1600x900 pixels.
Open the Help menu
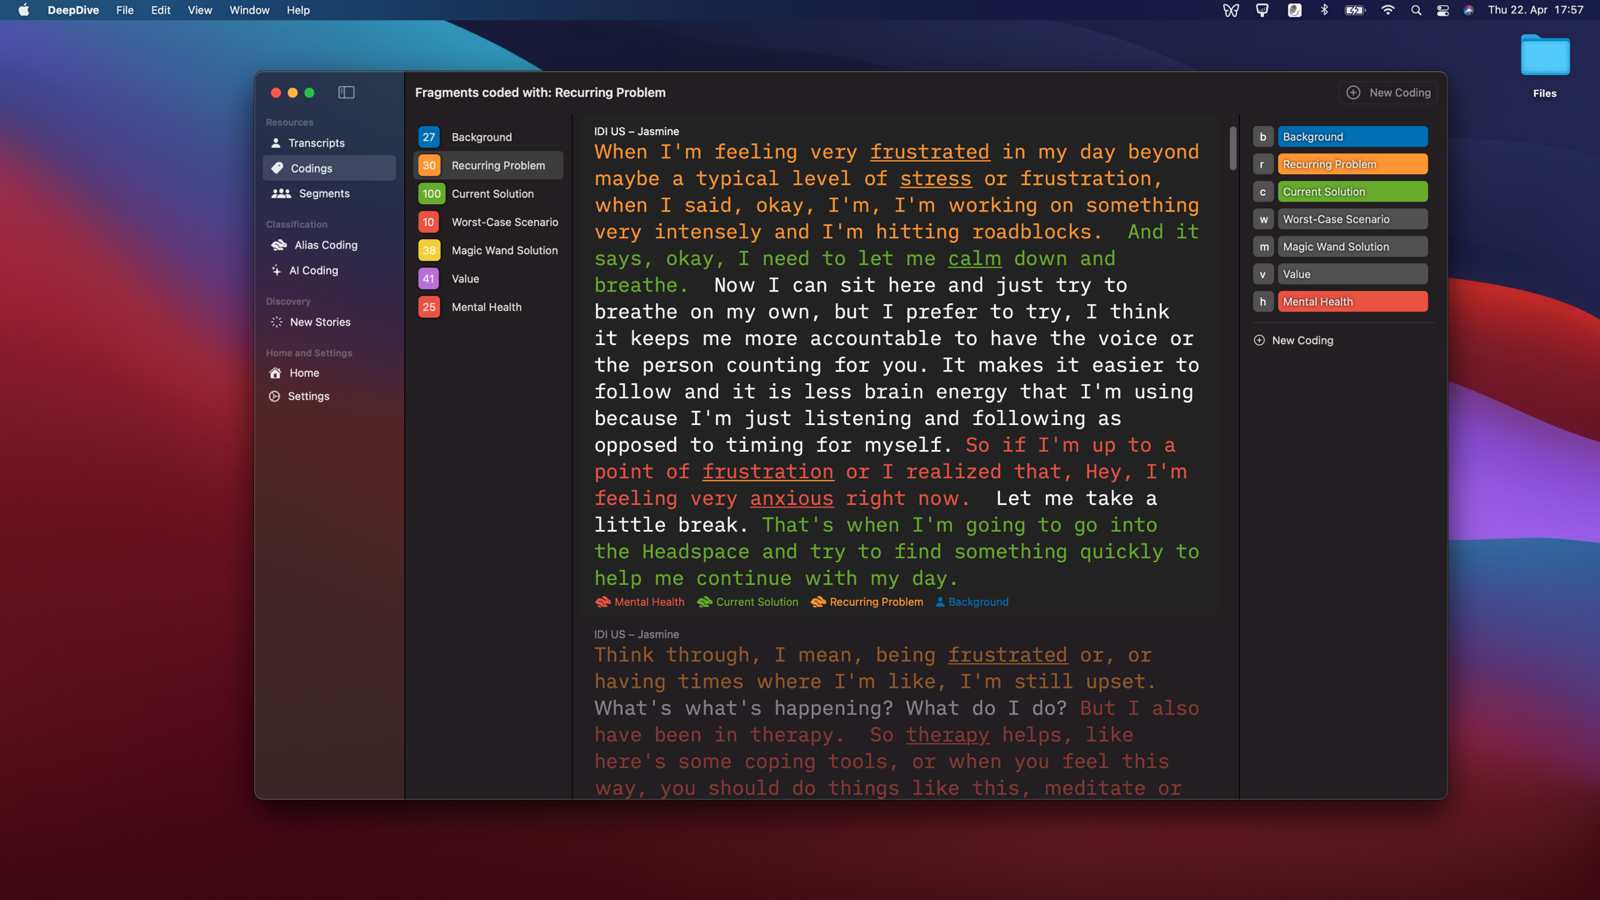298,10
